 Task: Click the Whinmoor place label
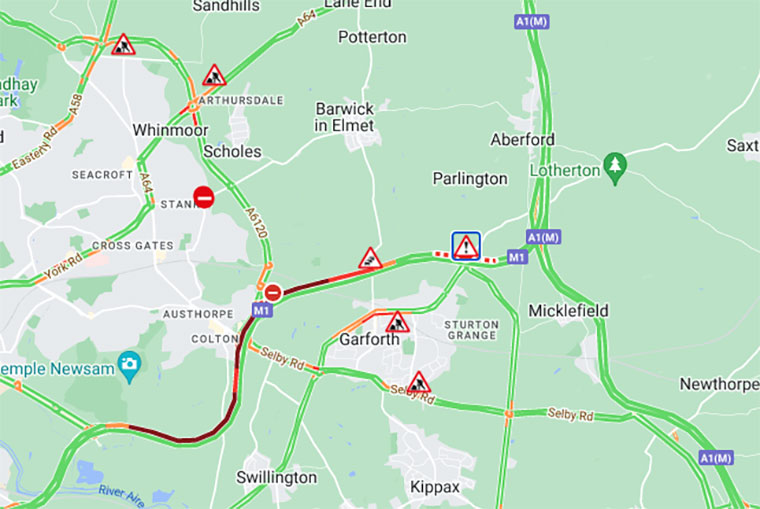coord(170,130)
